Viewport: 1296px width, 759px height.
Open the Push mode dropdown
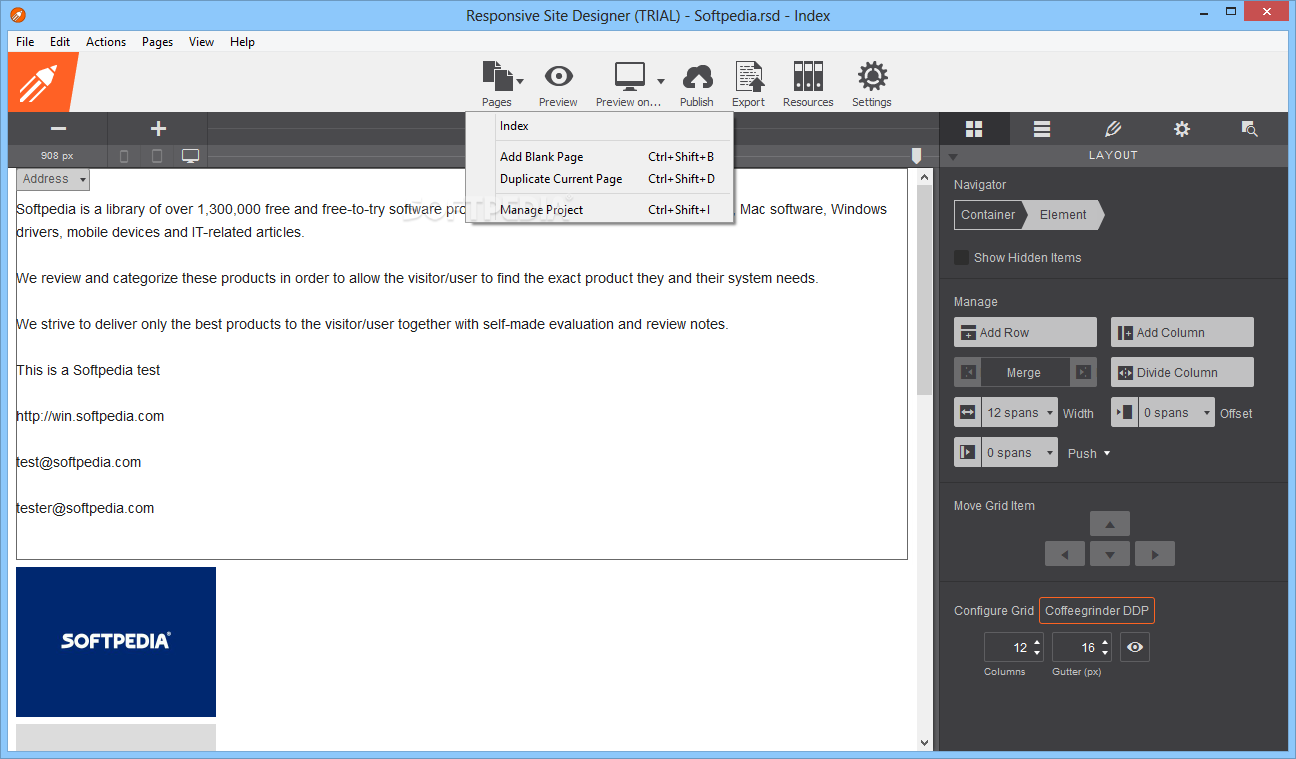pos(1089,453)
